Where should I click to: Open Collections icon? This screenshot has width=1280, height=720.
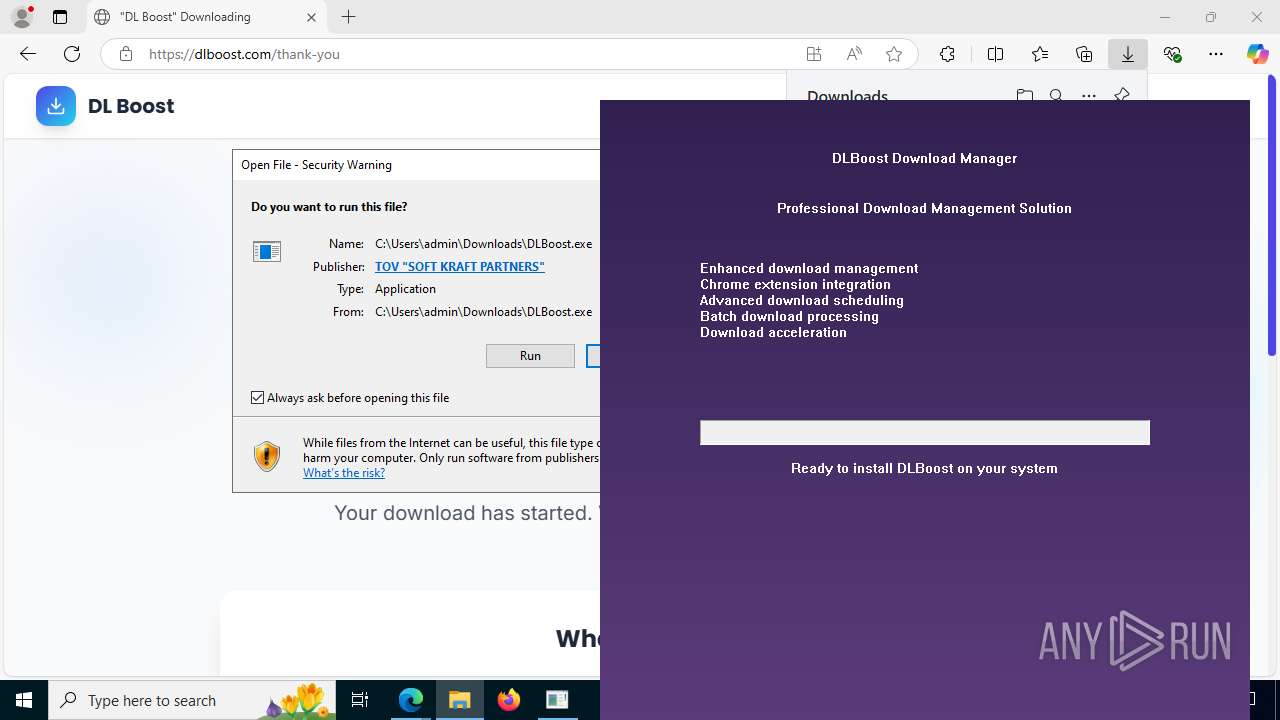(1084, 54)
